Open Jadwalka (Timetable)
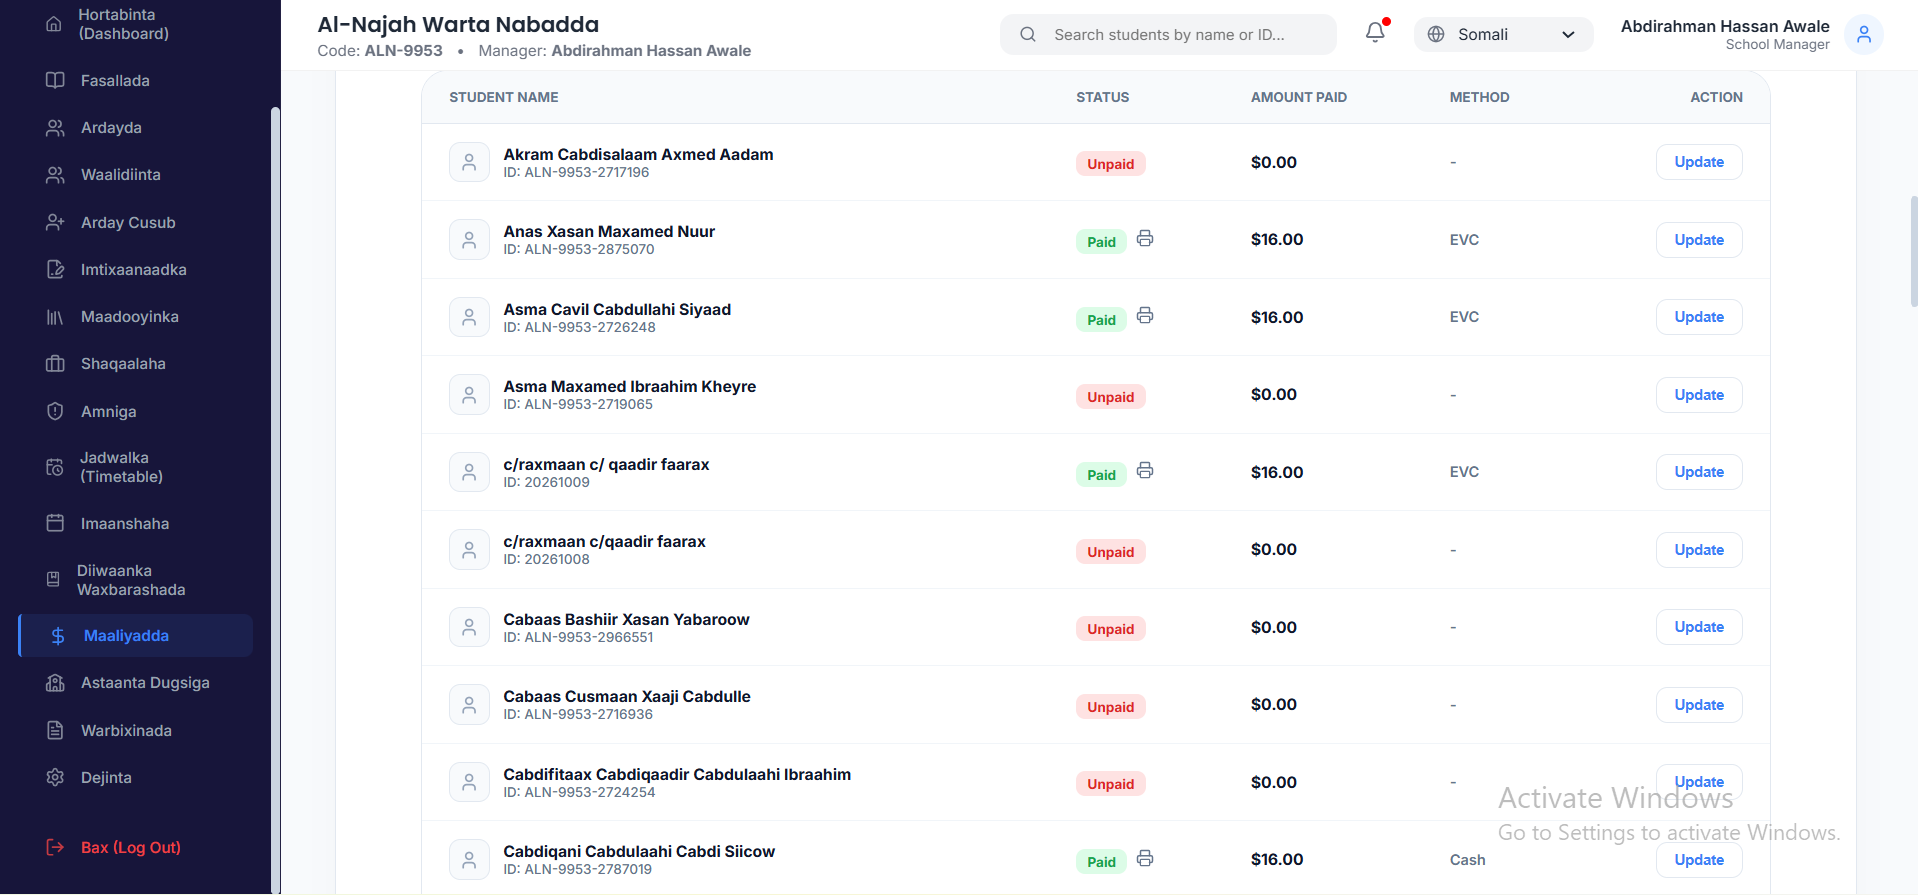 (x=136, y=467)
